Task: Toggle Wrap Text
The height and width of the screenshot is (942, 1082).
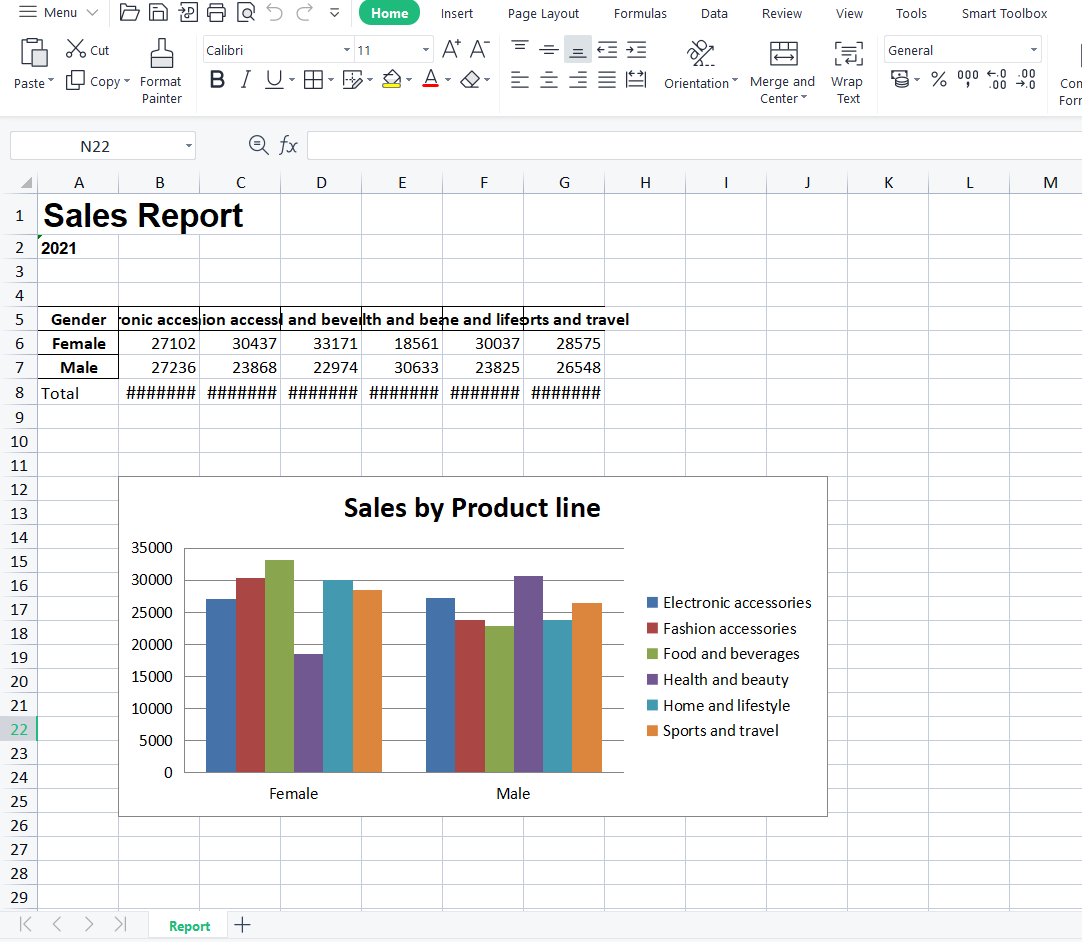Action: (848, 72)
